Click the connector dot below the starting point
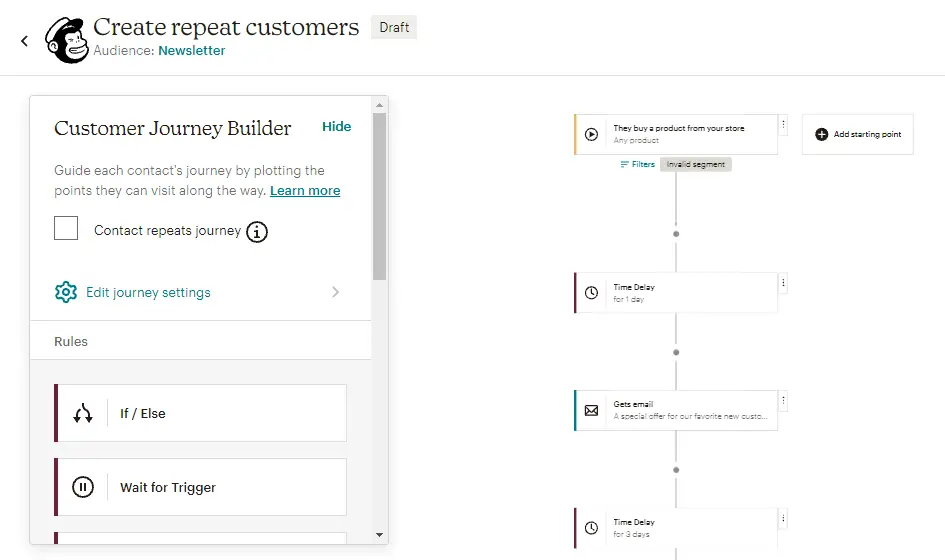This screenshot has width=945, height=560. pos(676,234)
